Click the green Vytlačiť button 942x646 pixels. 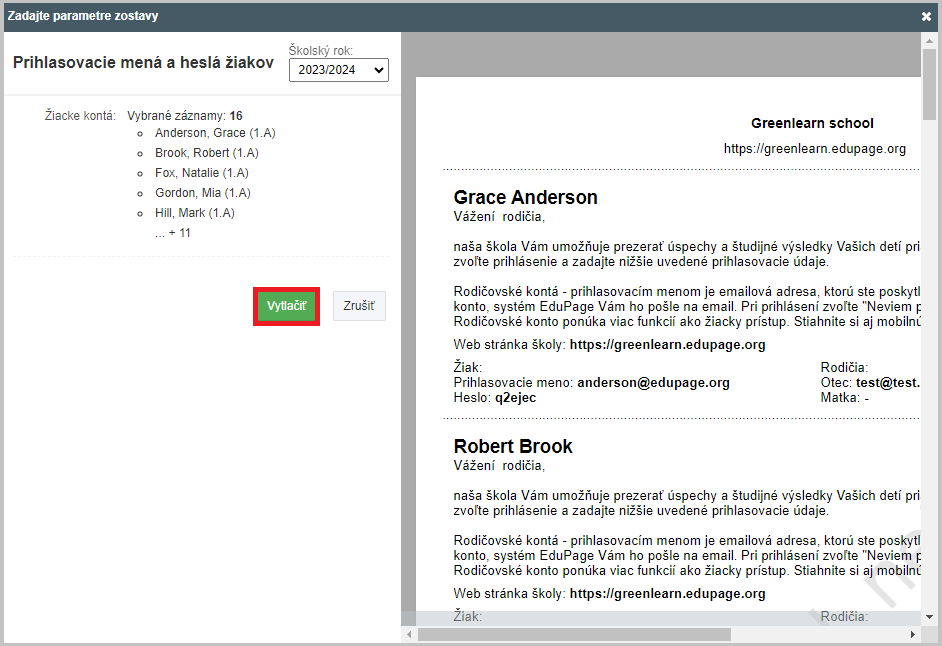coord(286,306)
